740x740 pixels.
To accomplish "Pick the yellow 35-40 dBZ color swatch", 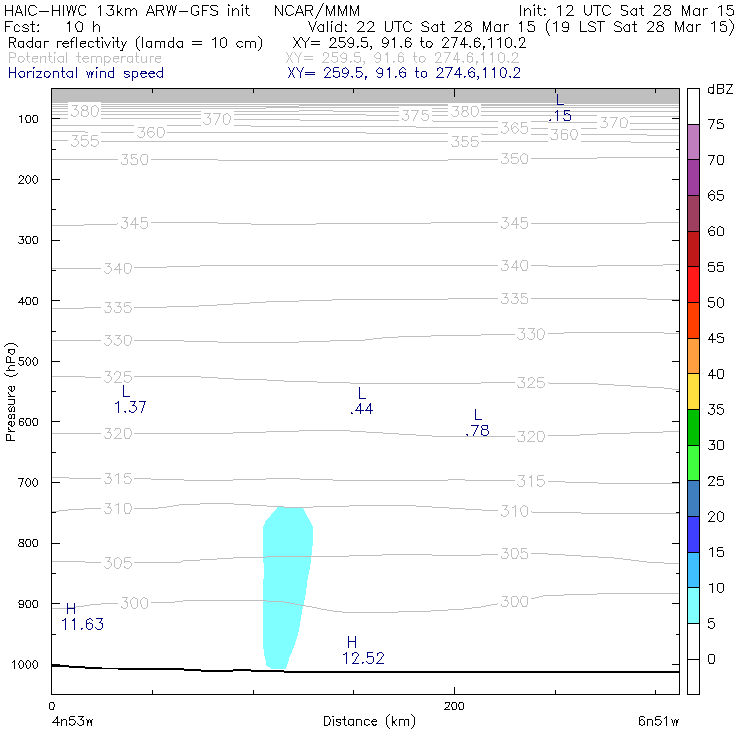I will [x=693, y=391].
